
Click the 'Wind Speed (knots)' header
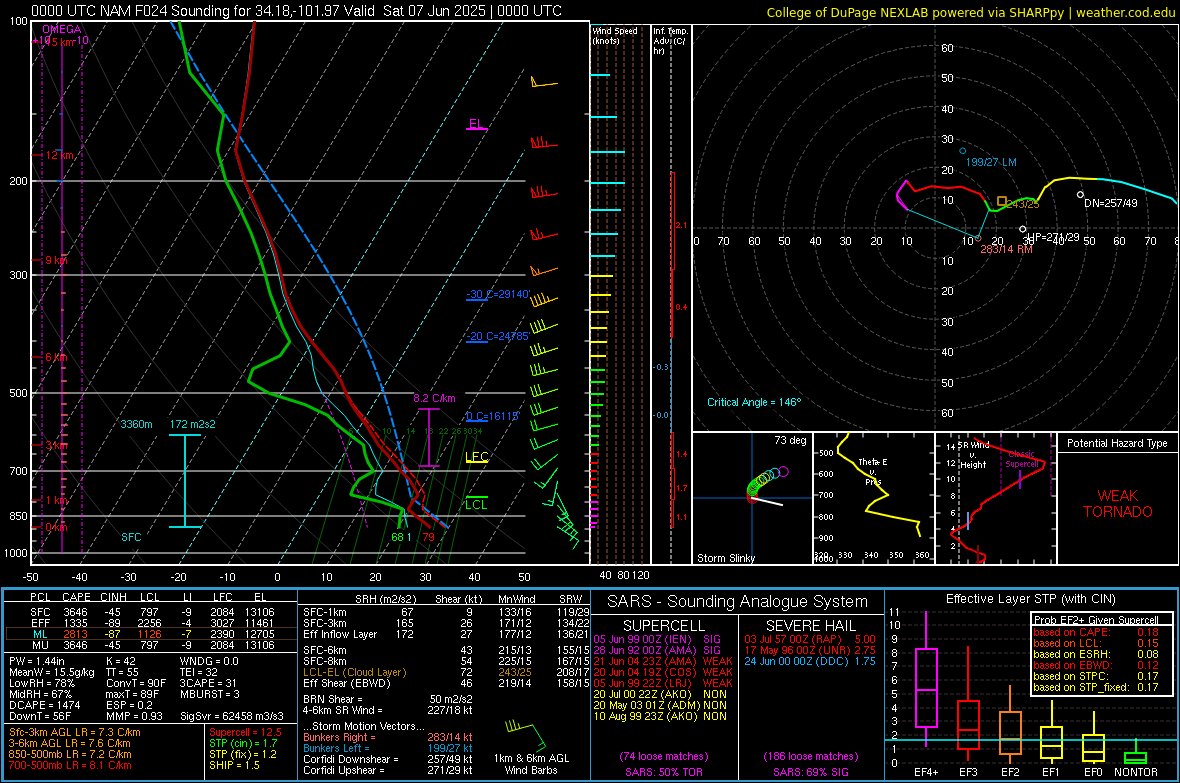coord(615,35)
